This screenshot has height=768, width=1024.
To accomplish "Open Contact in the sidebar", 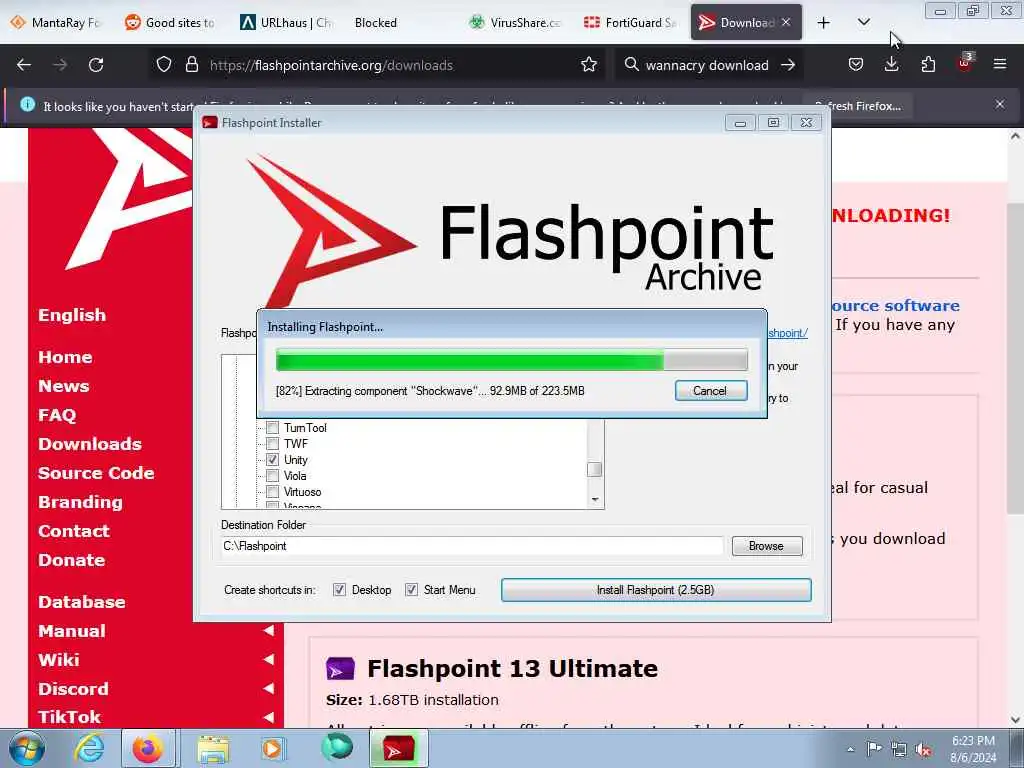I will pos(74,531).
